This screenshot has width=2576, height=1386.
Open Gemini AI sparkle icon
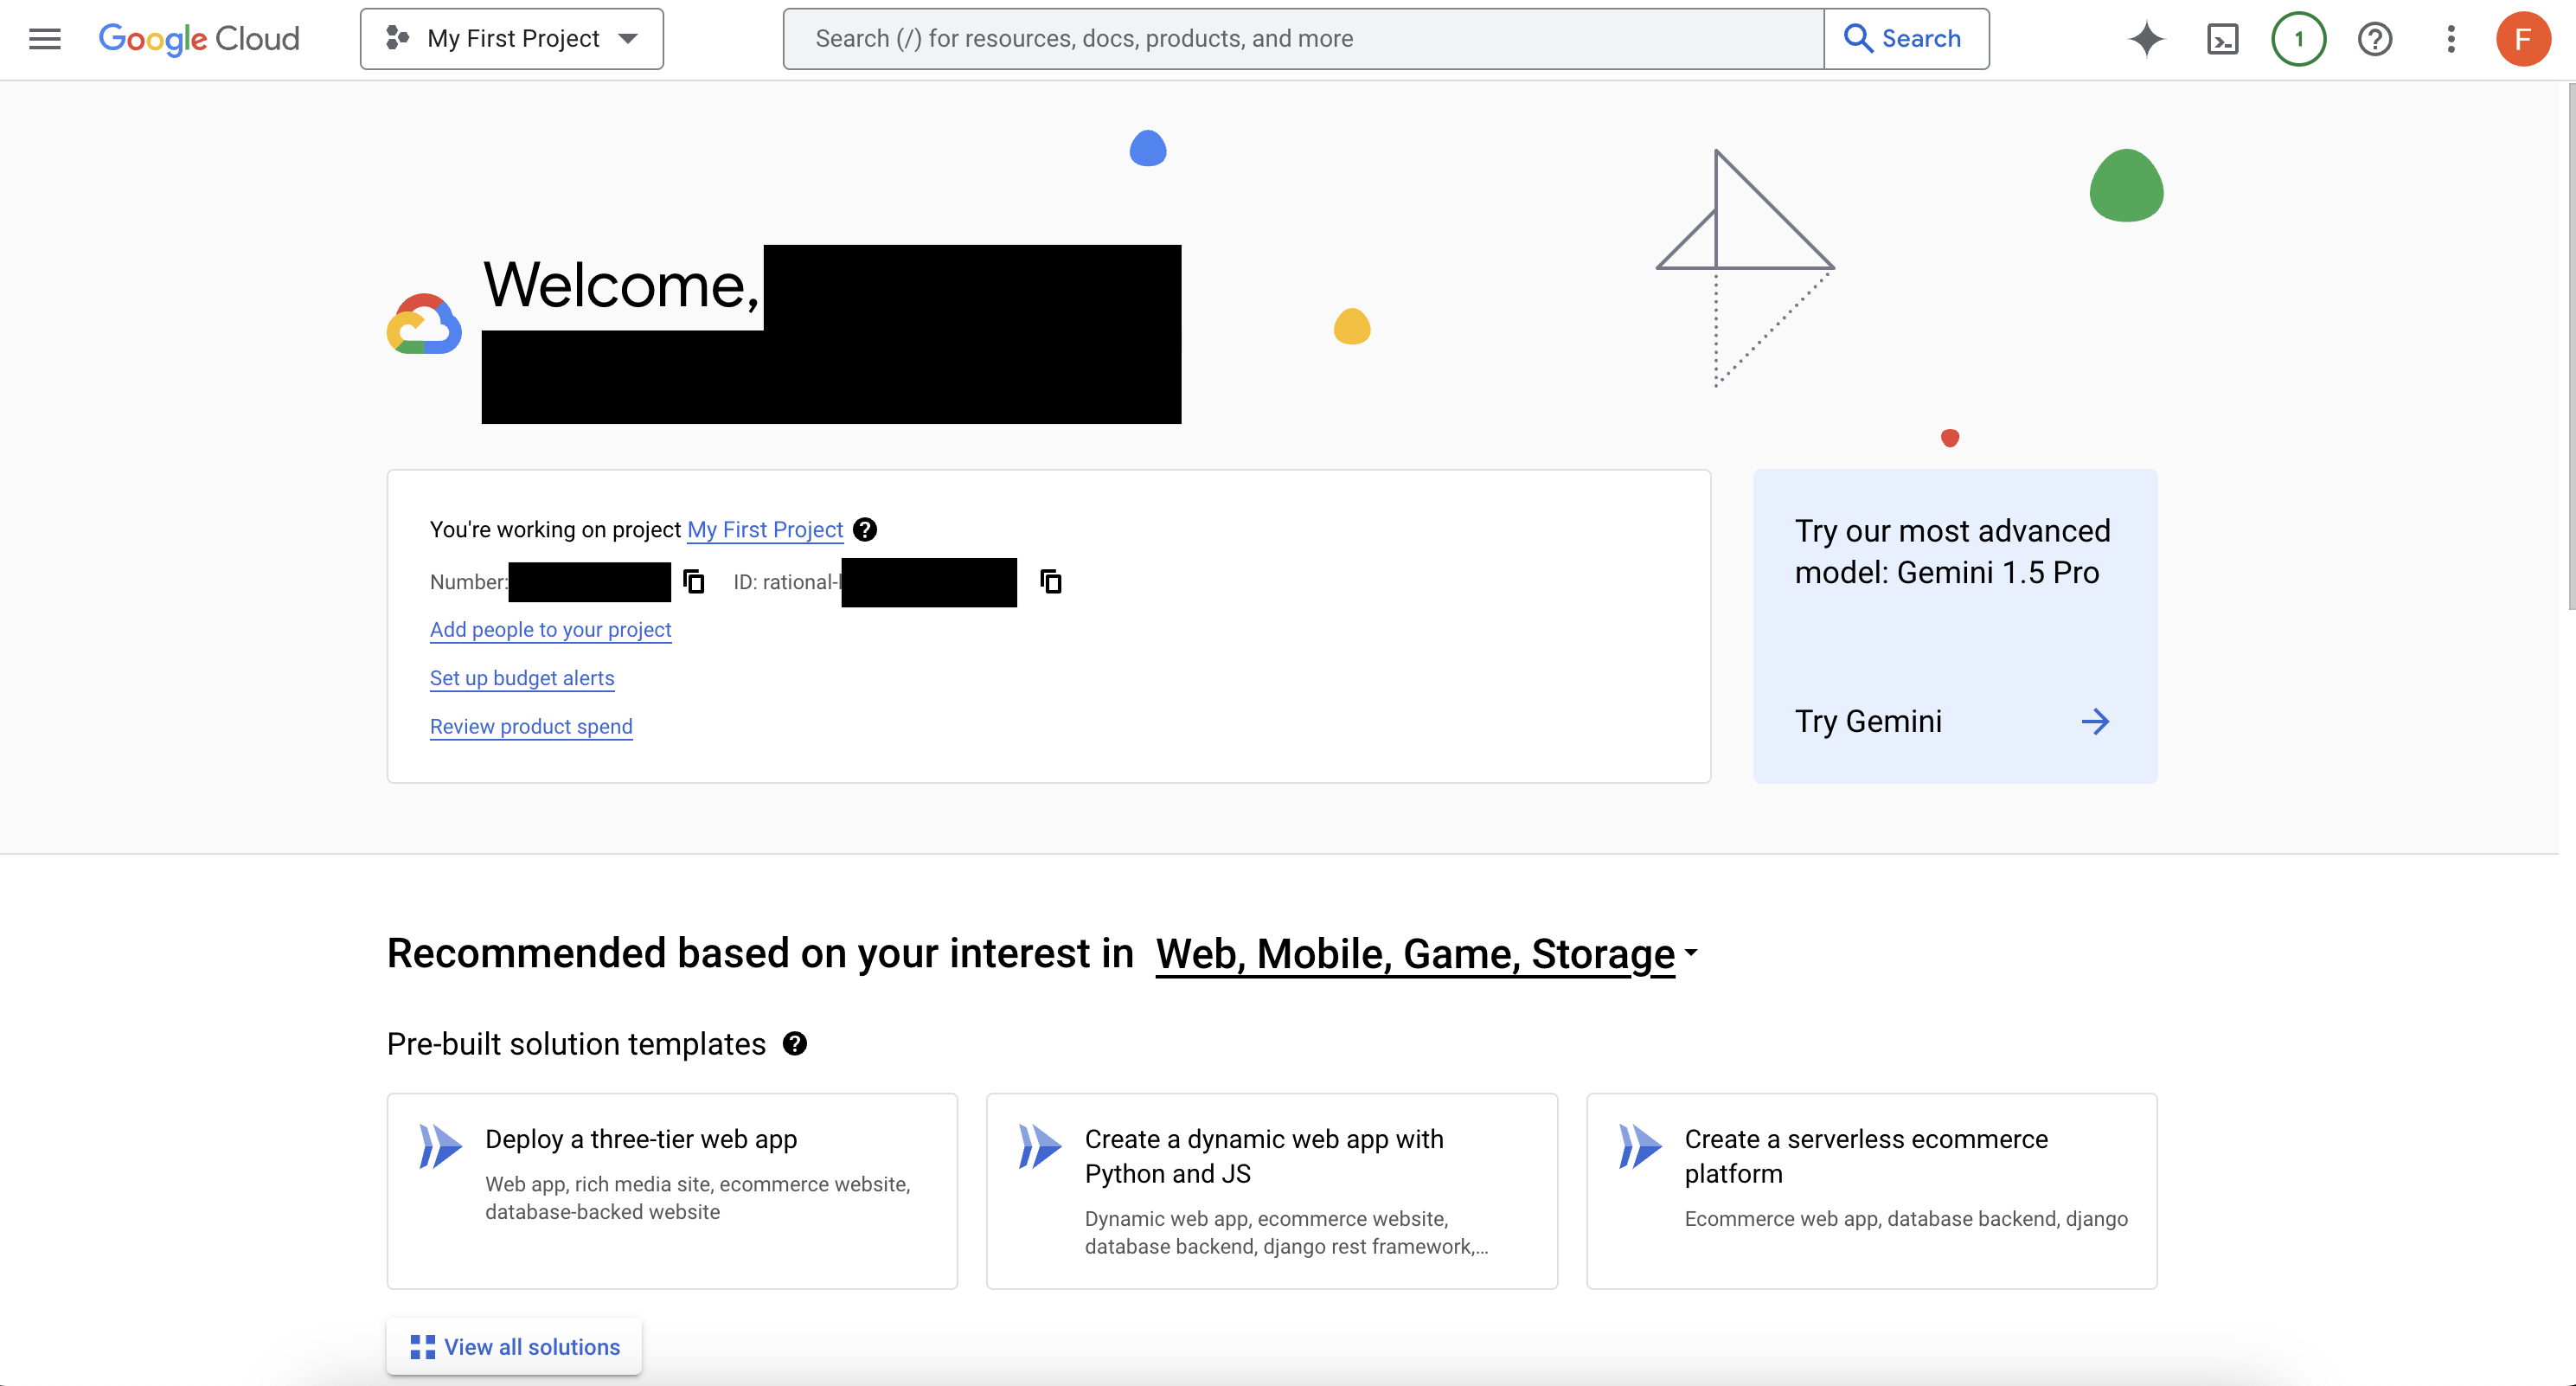click(2146, 39)
